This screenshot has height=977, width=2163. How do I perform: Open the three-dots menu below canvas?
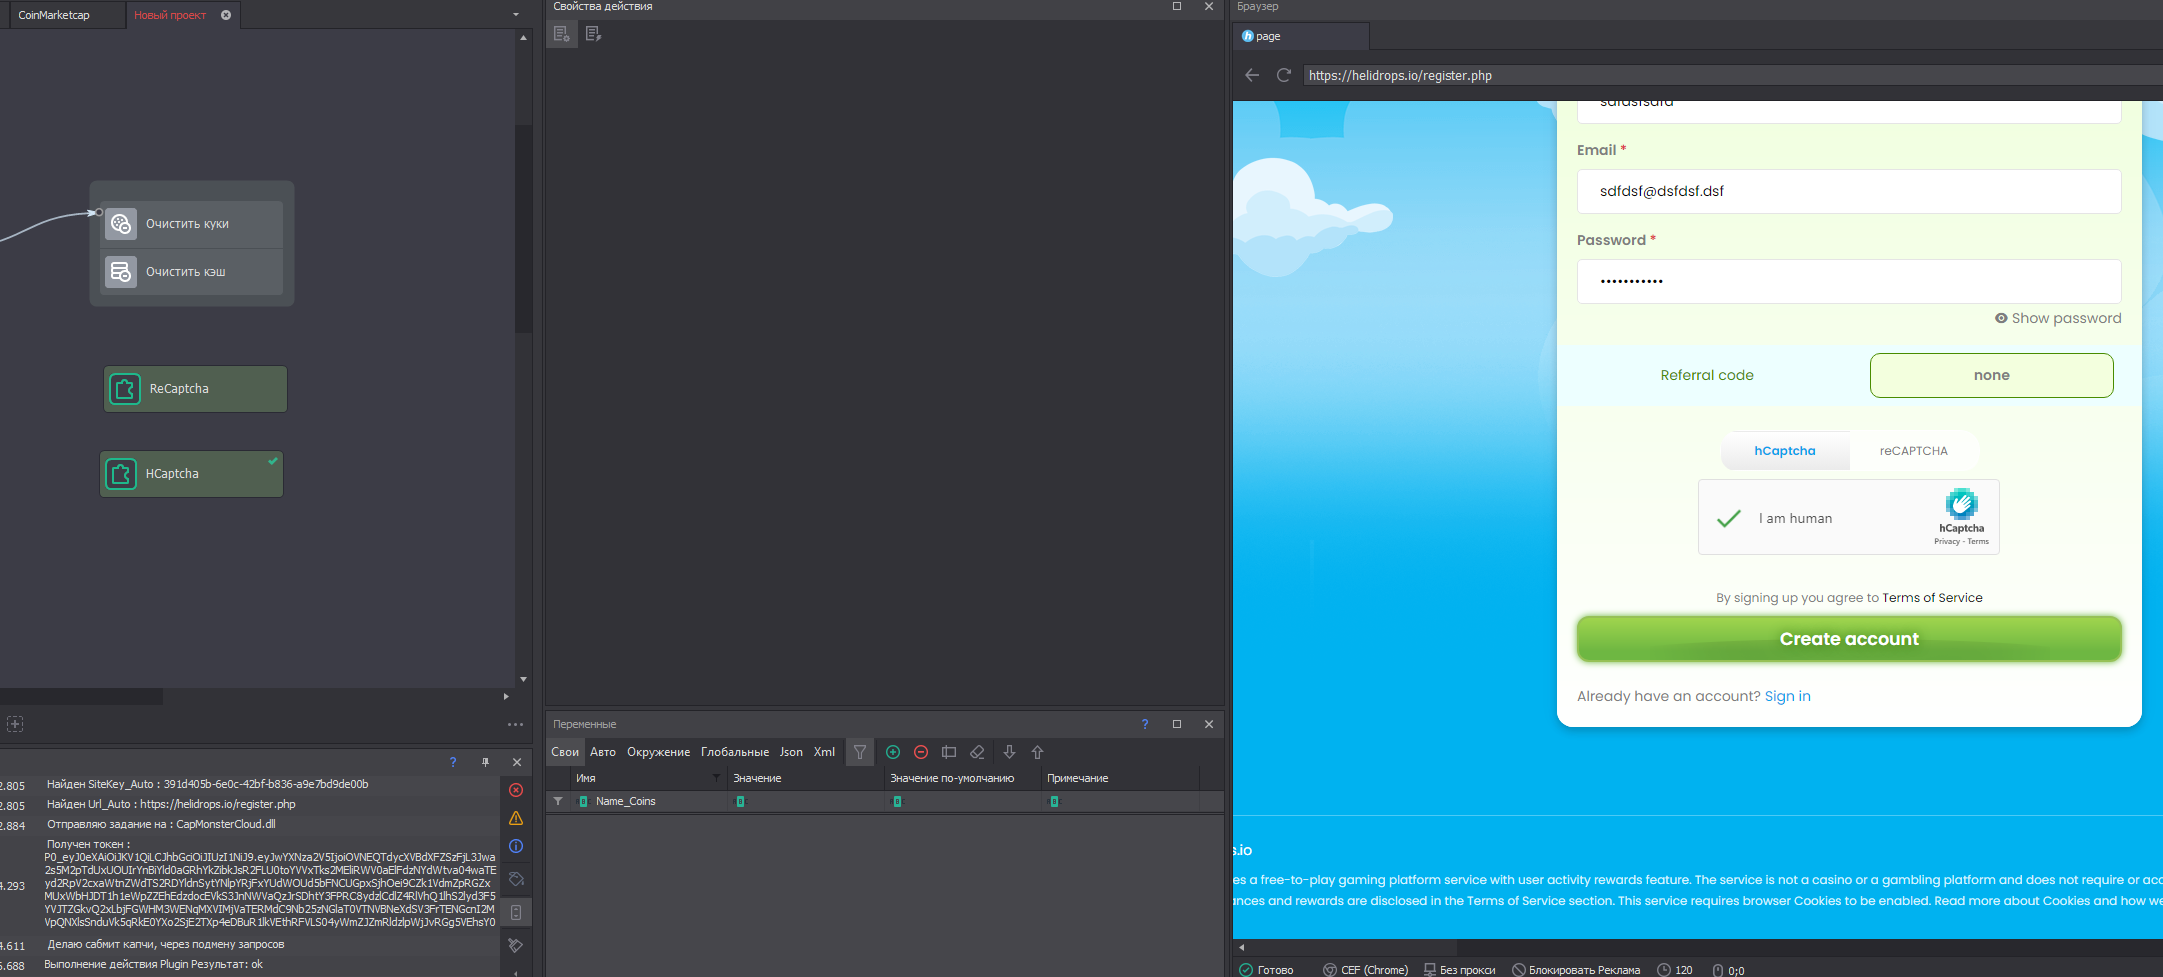[x=515, y=724]
